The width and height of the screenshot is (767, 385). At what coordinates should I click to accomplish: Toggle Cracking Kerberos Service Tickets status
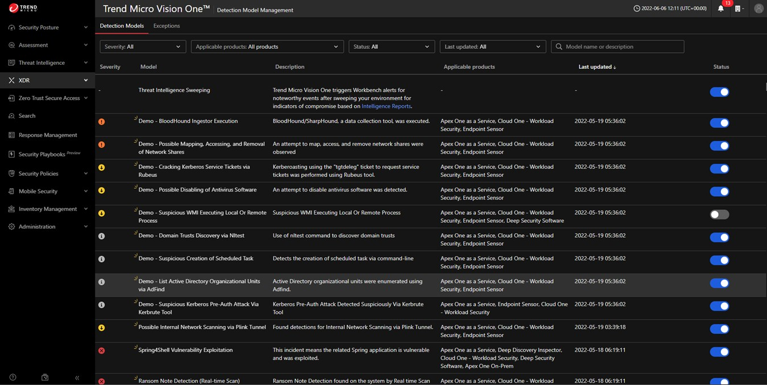point(719,169)
